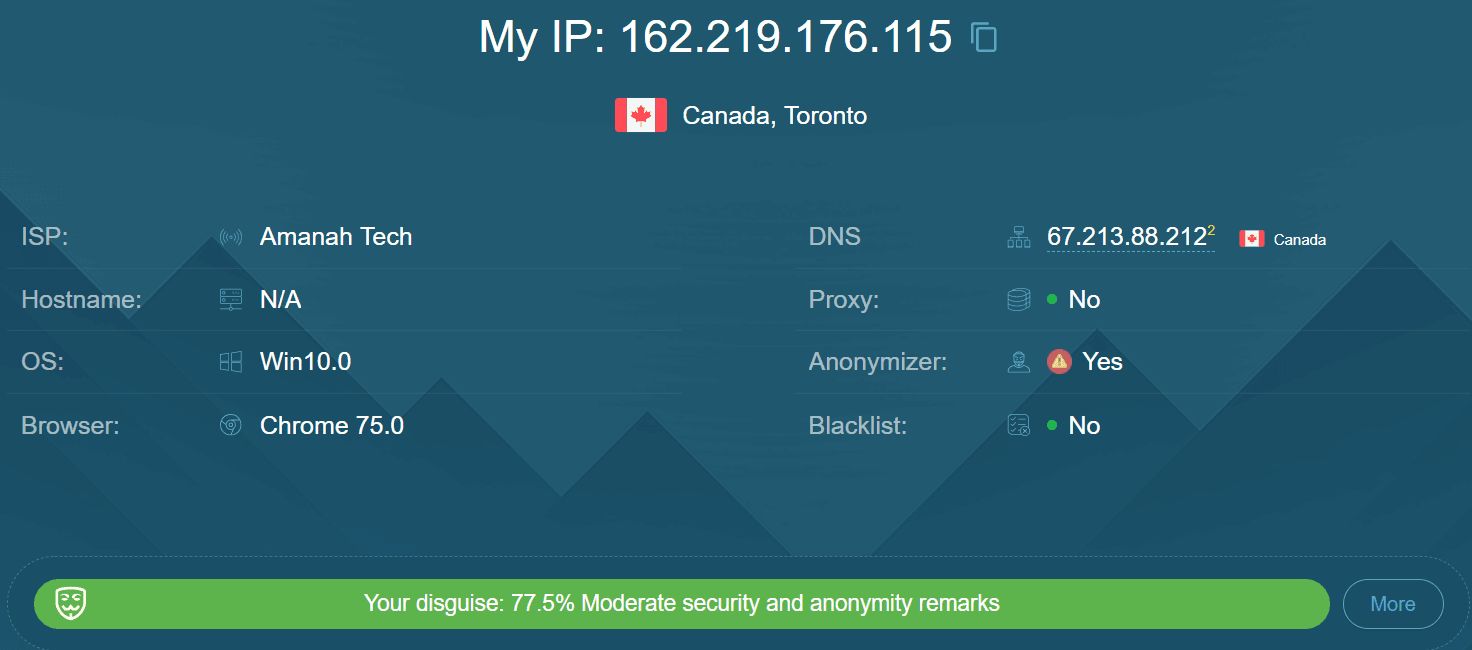Click the Amanah Tech ISP name
Image resolution: width=1472 pixels, height=650 pixels.
click(x=336, y=237)
